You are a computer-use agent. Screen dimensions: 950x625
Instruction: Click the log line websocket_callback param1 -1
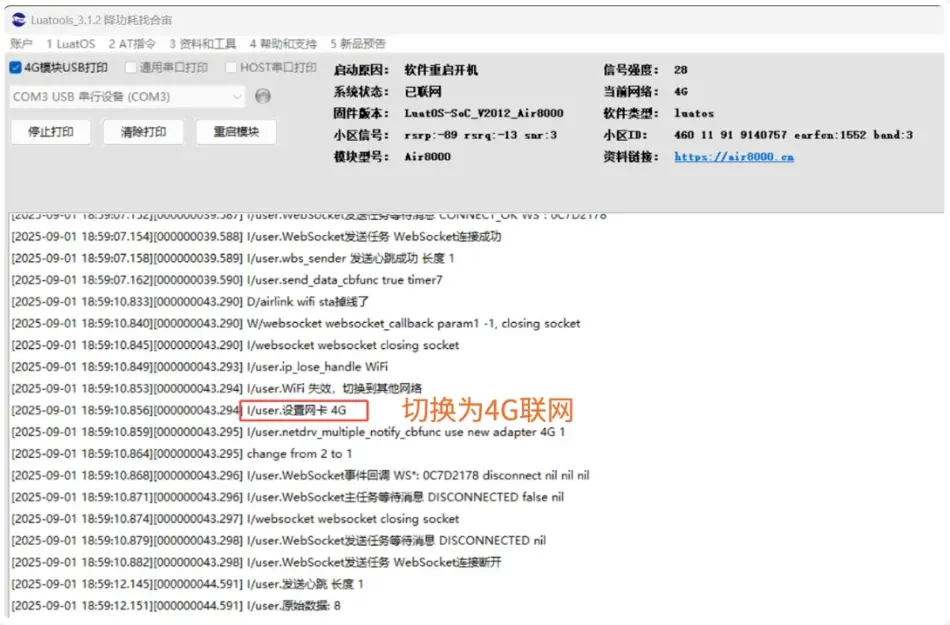pos(296,323)
